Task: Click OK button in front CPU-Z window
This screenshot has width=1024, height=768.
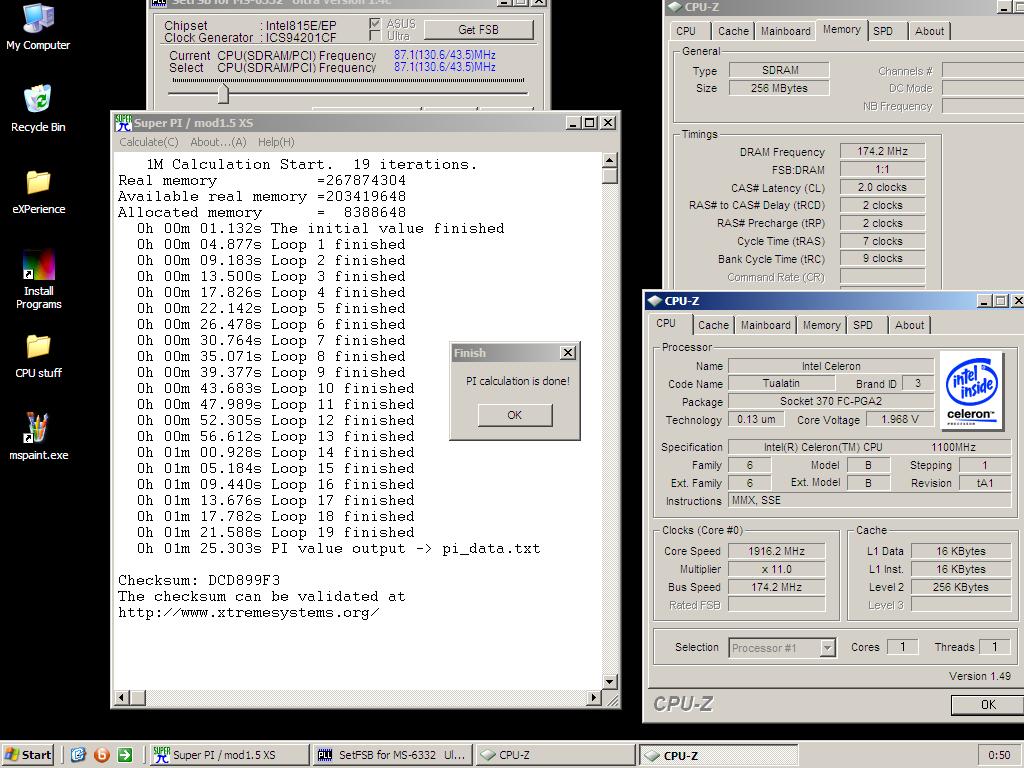Action: 987,705
